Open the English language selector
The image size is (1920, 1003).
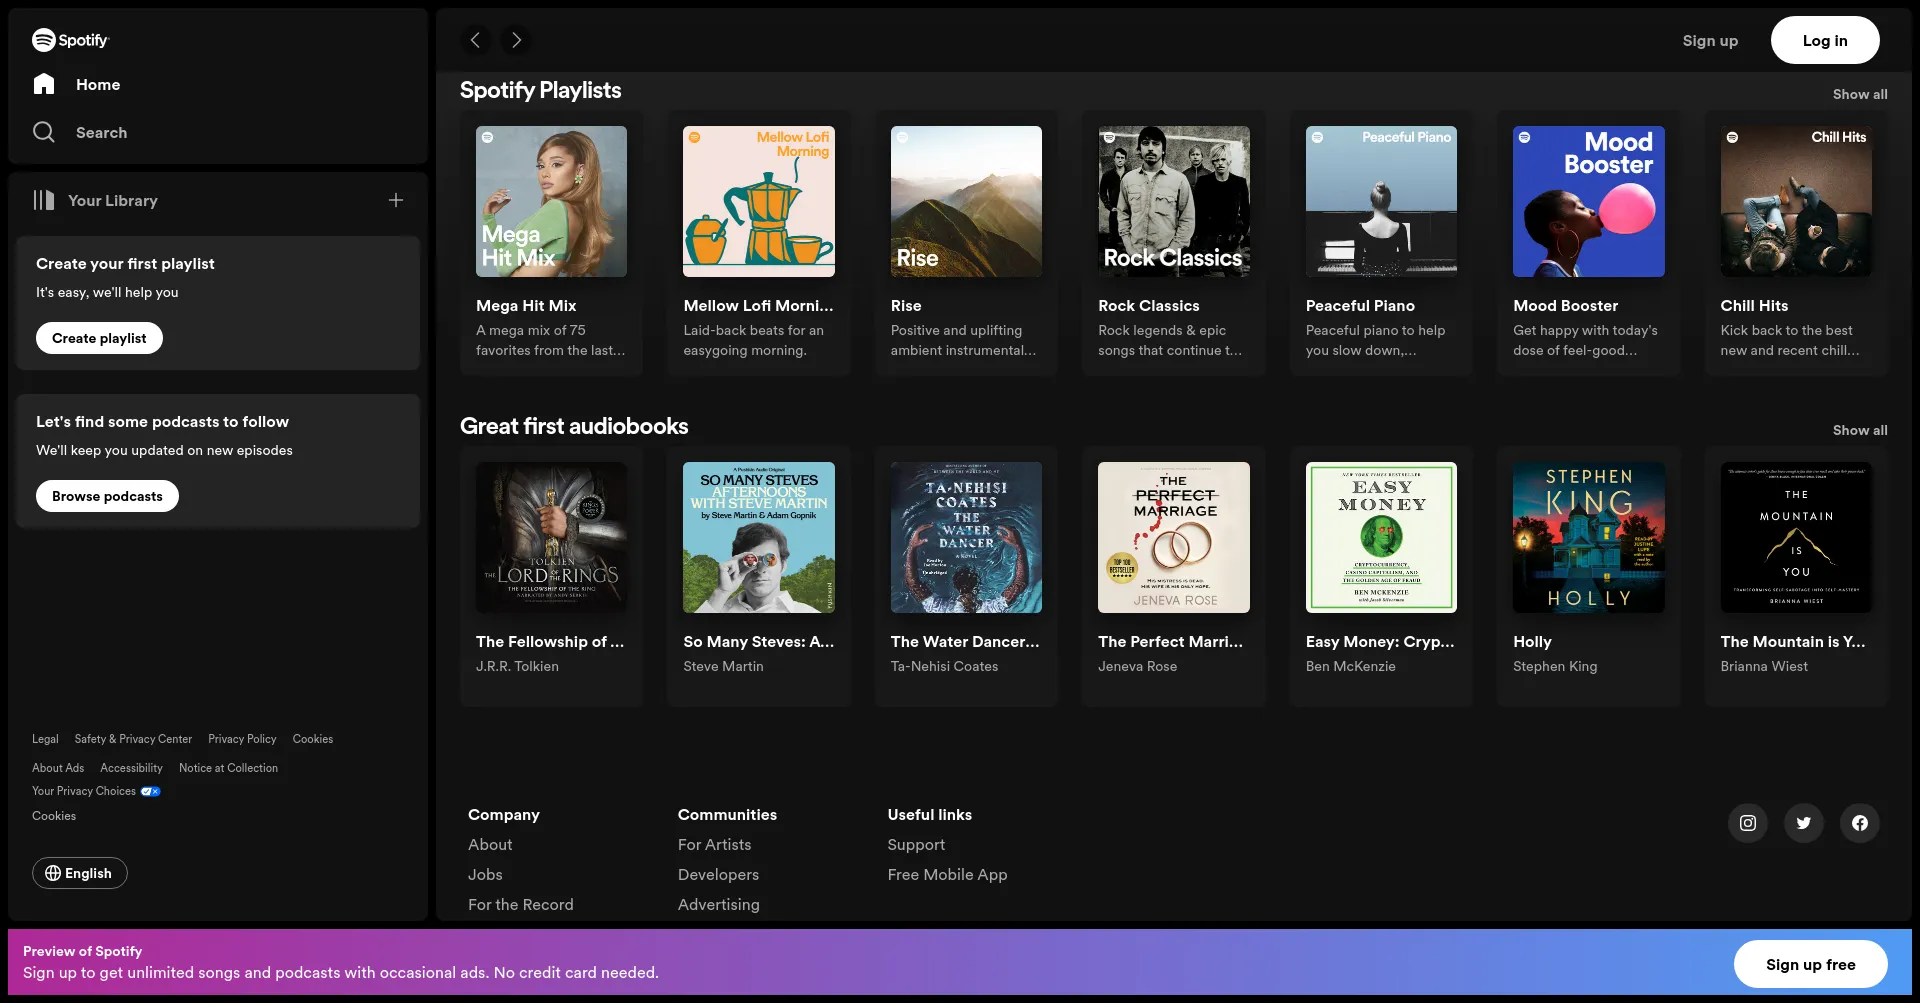pyautogui.click(x=80, y=873)
